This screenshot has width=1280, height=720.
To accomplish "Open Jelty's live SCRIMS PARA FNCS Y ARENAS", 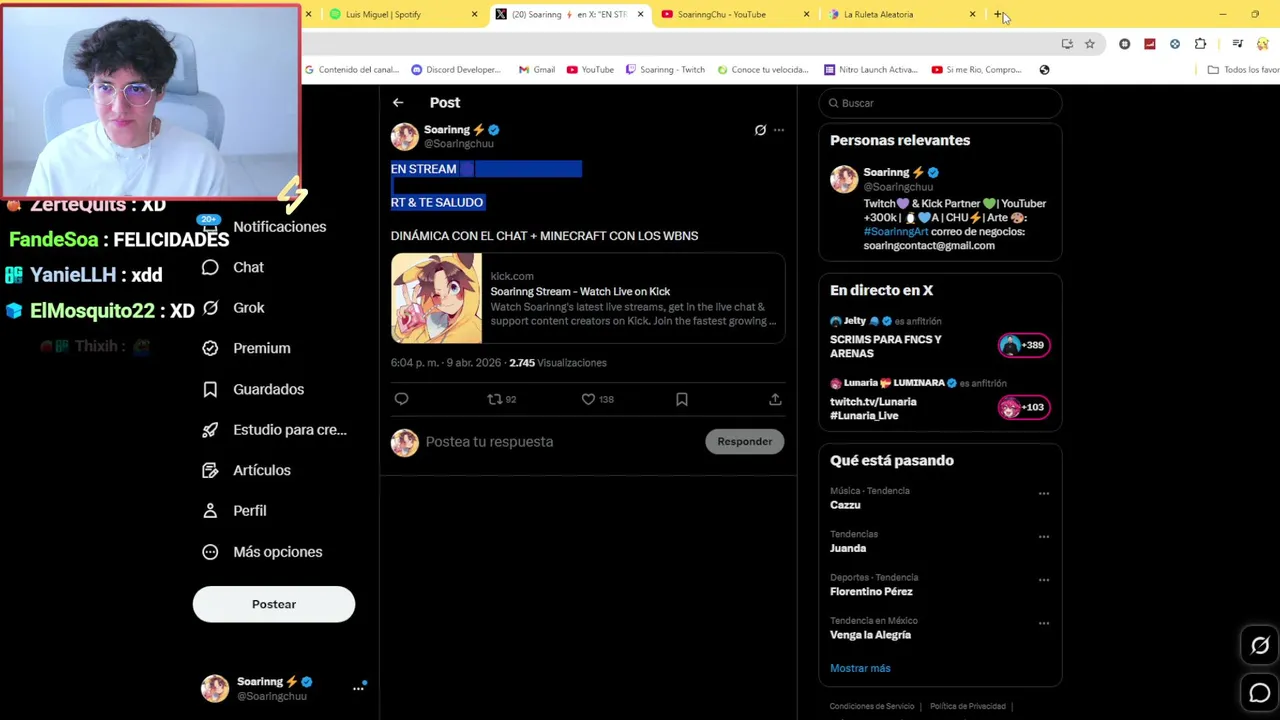I will pyautogui.click(x=886, y=346).
